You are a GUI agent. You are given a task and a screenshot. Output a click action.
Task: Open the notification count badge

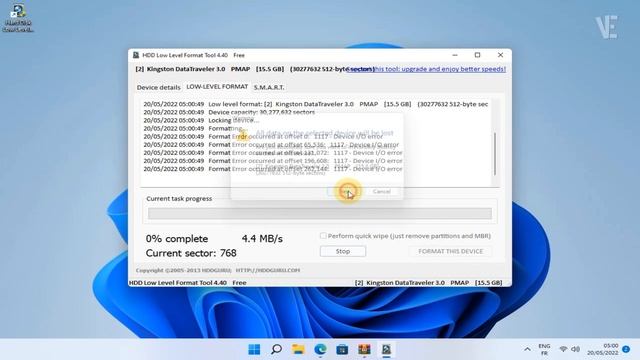[626, 349]
